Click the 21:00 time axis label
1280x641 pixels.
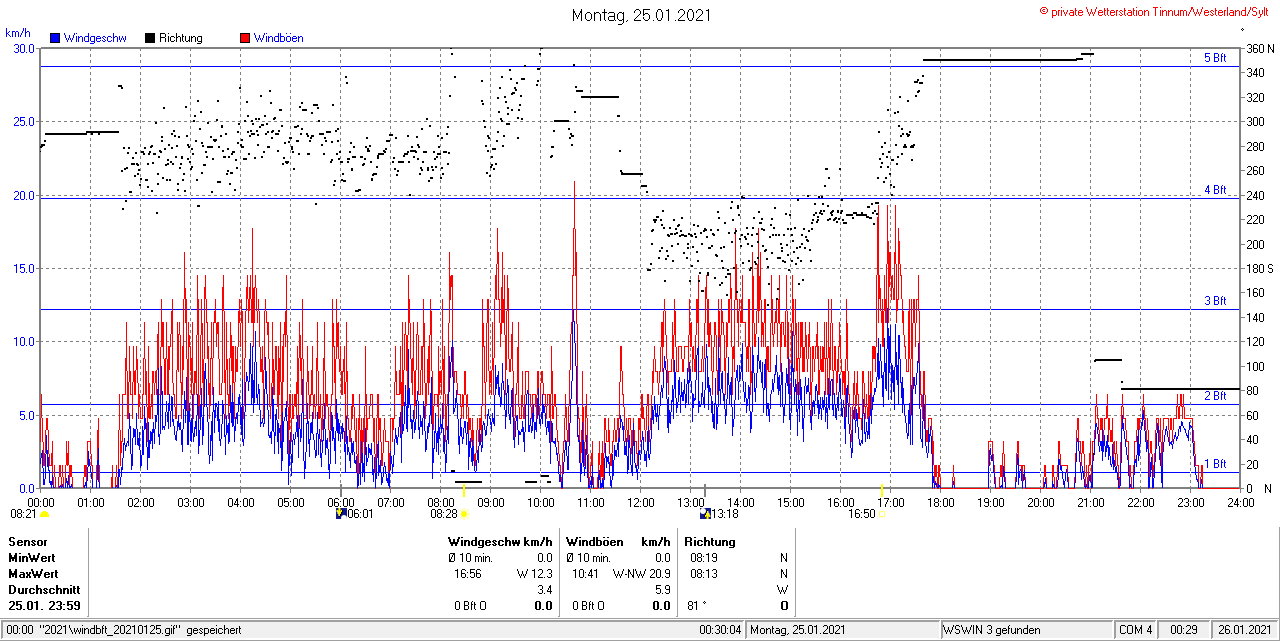(x=1090, y=502)
